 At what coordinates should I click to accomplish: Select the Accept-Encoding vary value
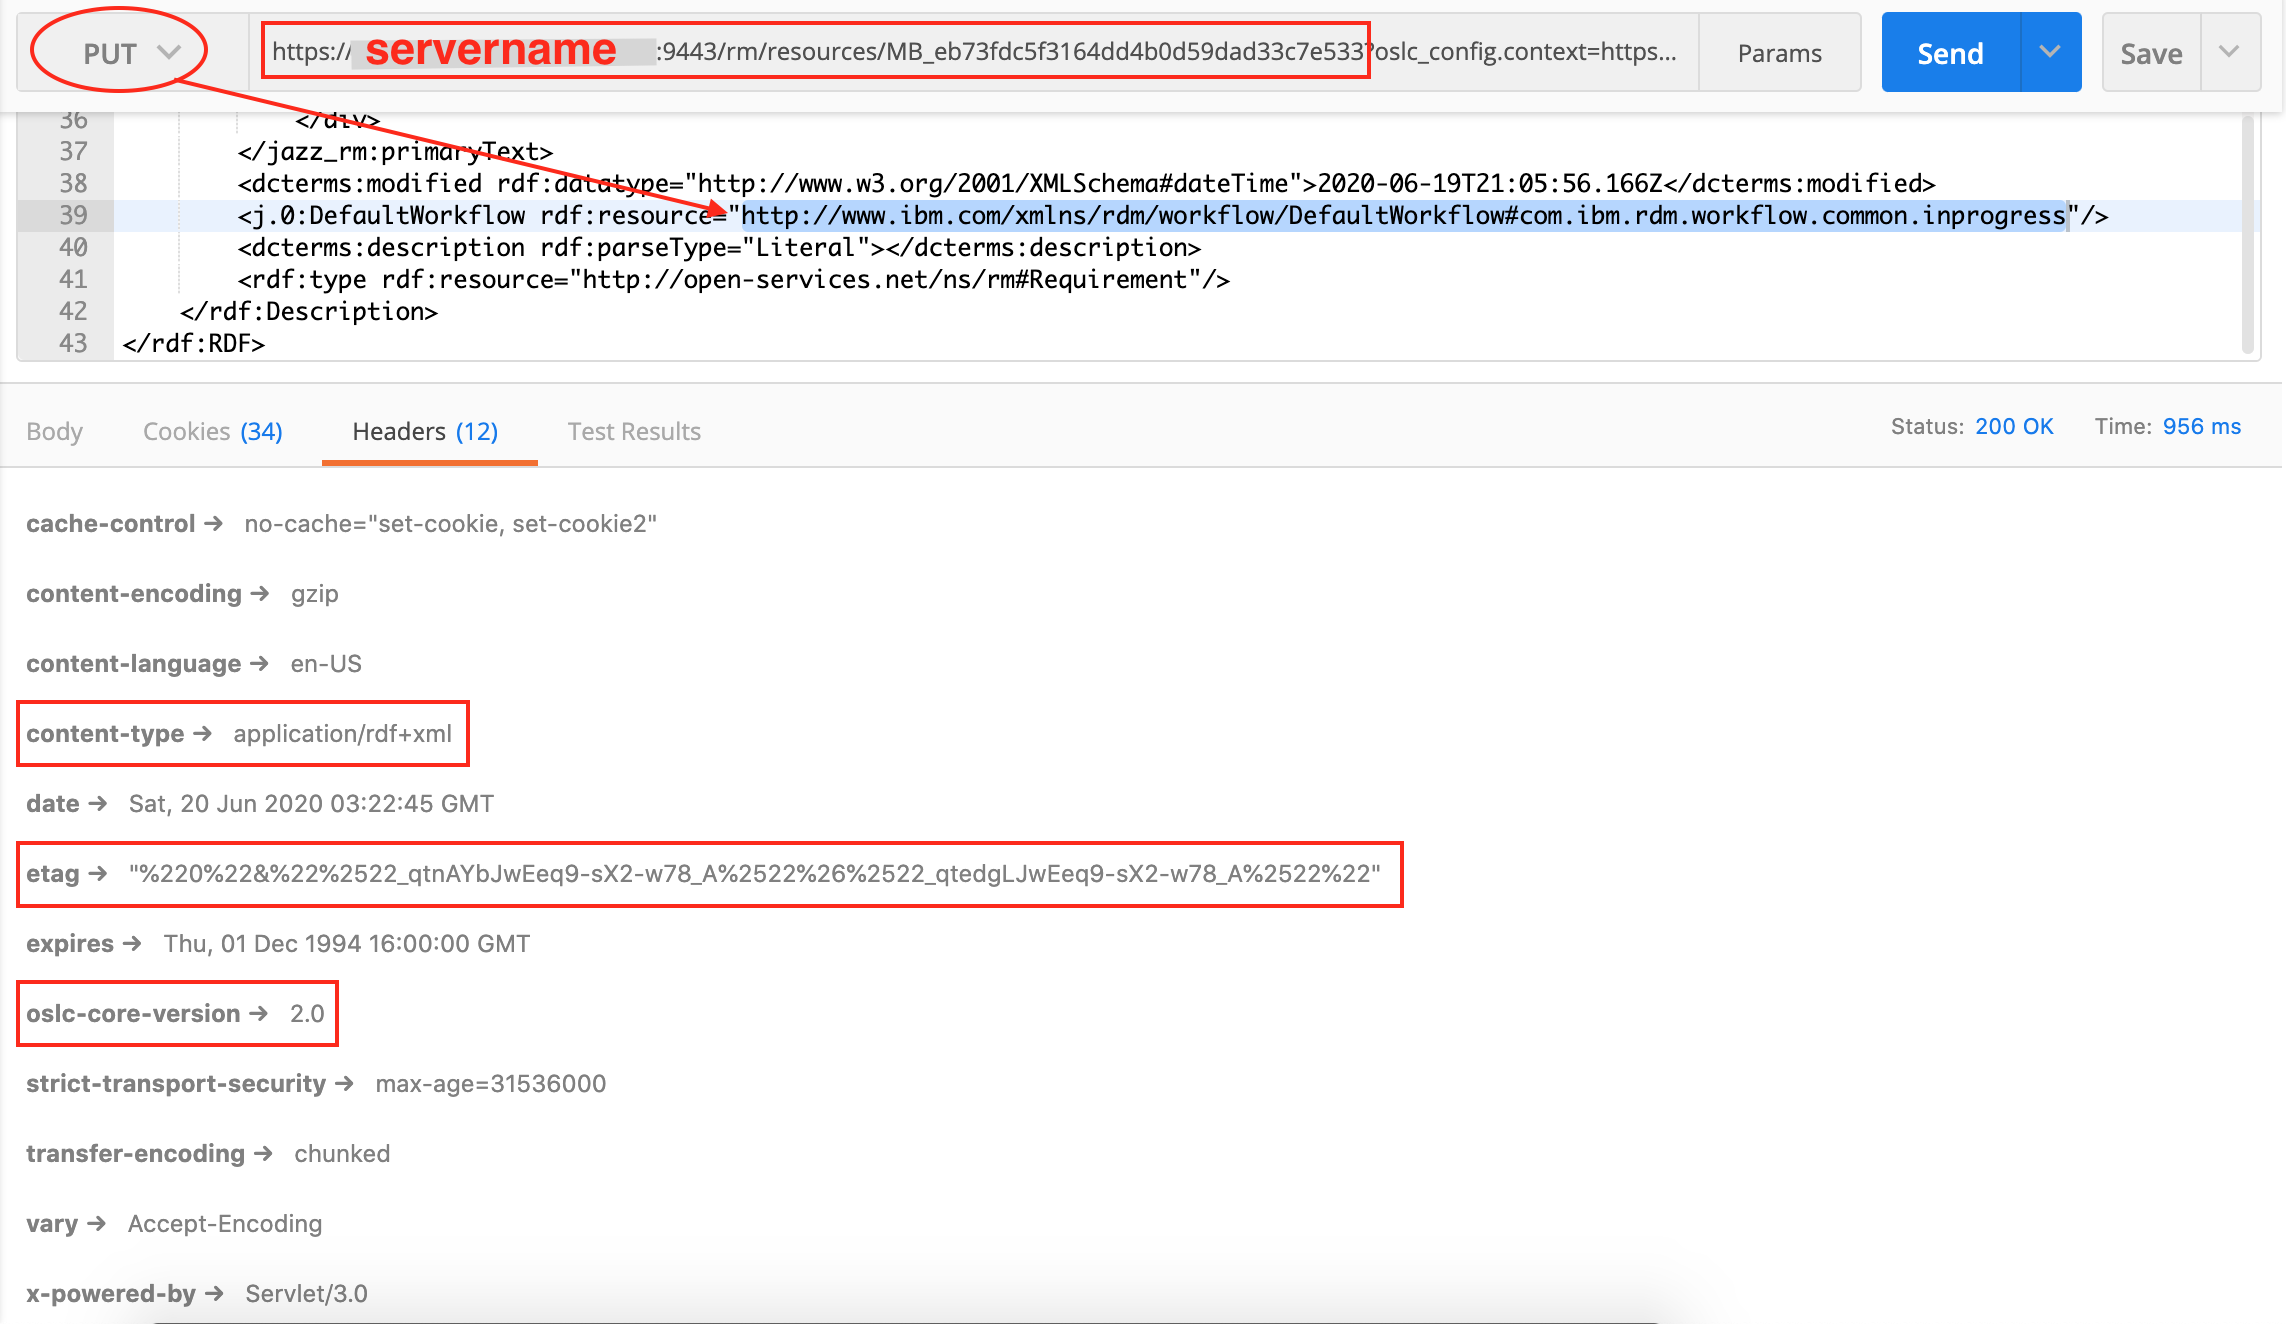coord(225,1224)
